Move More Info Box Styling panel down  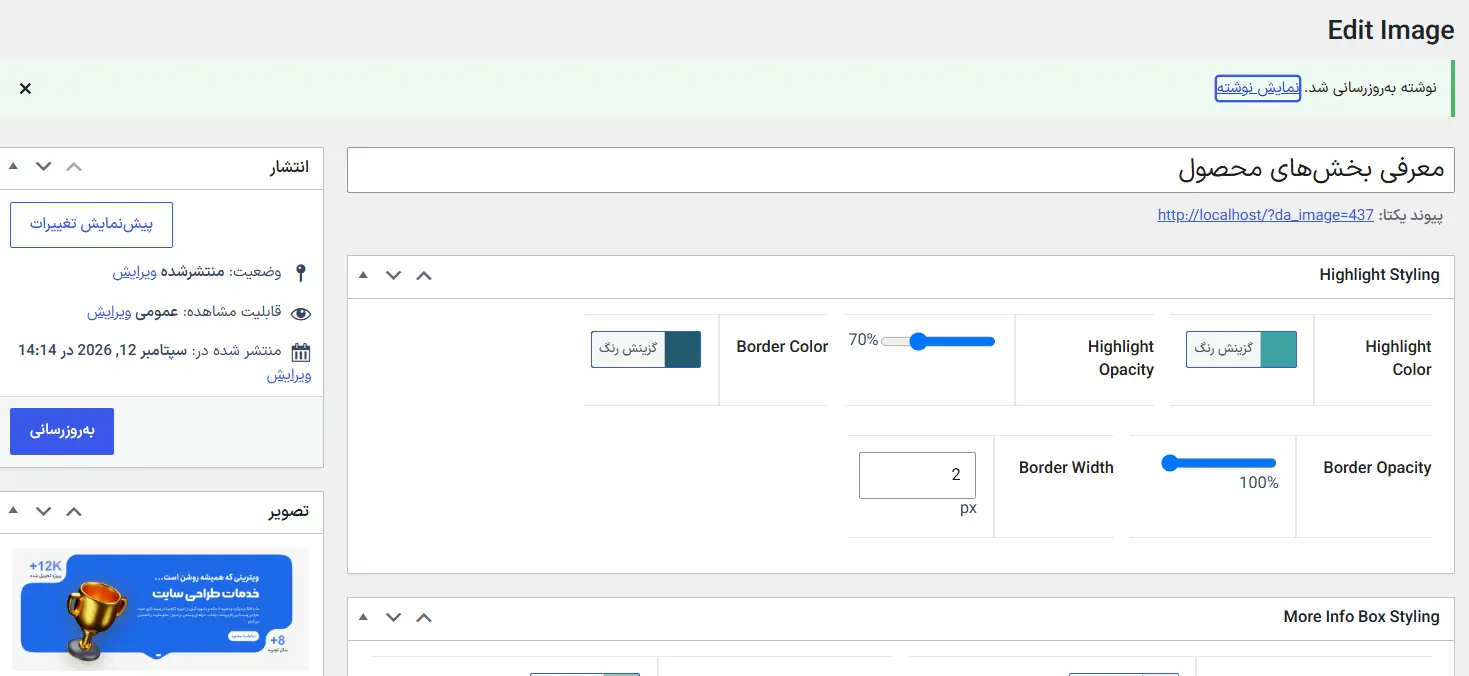[394, 617]
